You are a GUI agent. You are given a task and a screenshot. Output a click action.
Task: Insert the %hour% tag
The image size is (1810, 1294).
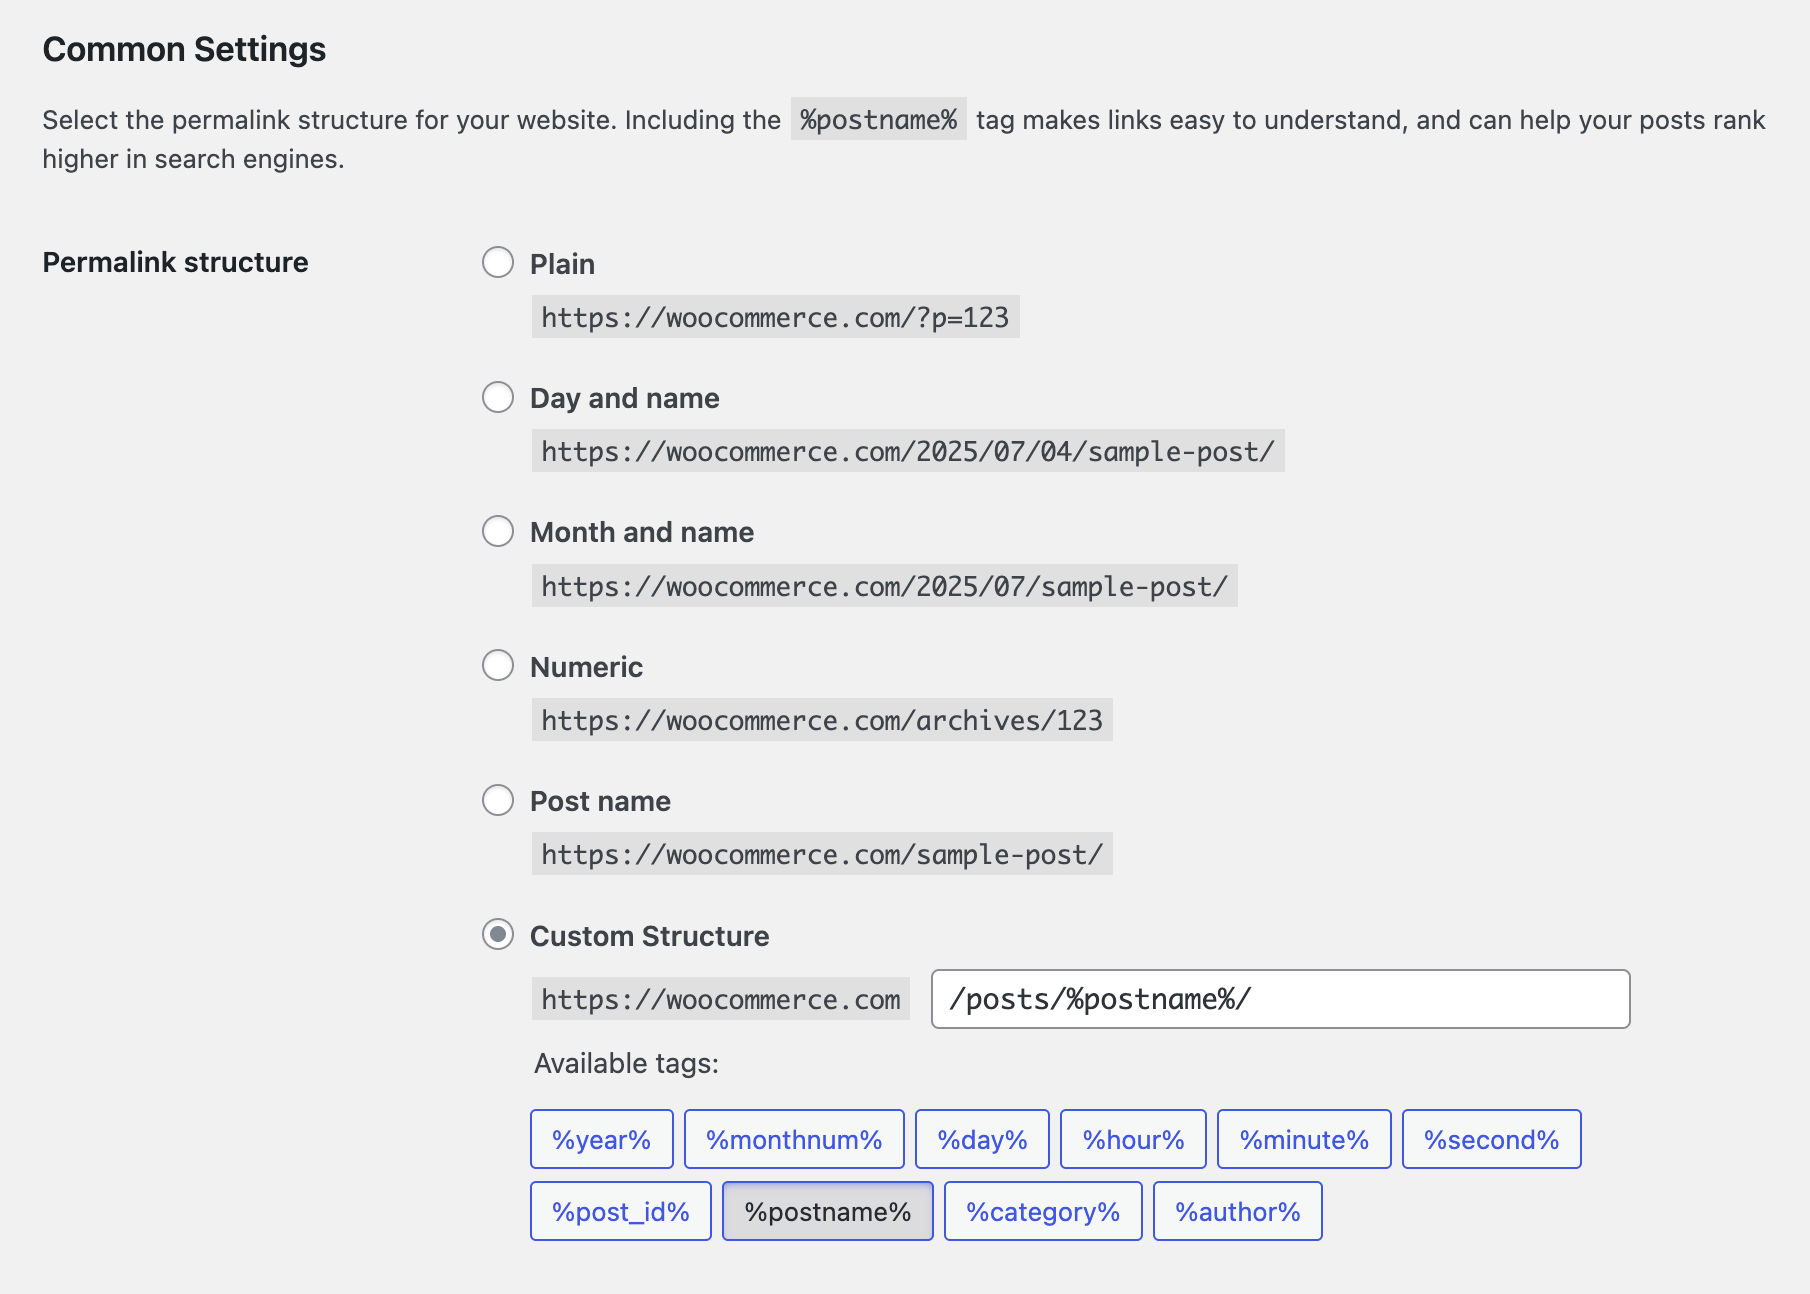1132,1138
